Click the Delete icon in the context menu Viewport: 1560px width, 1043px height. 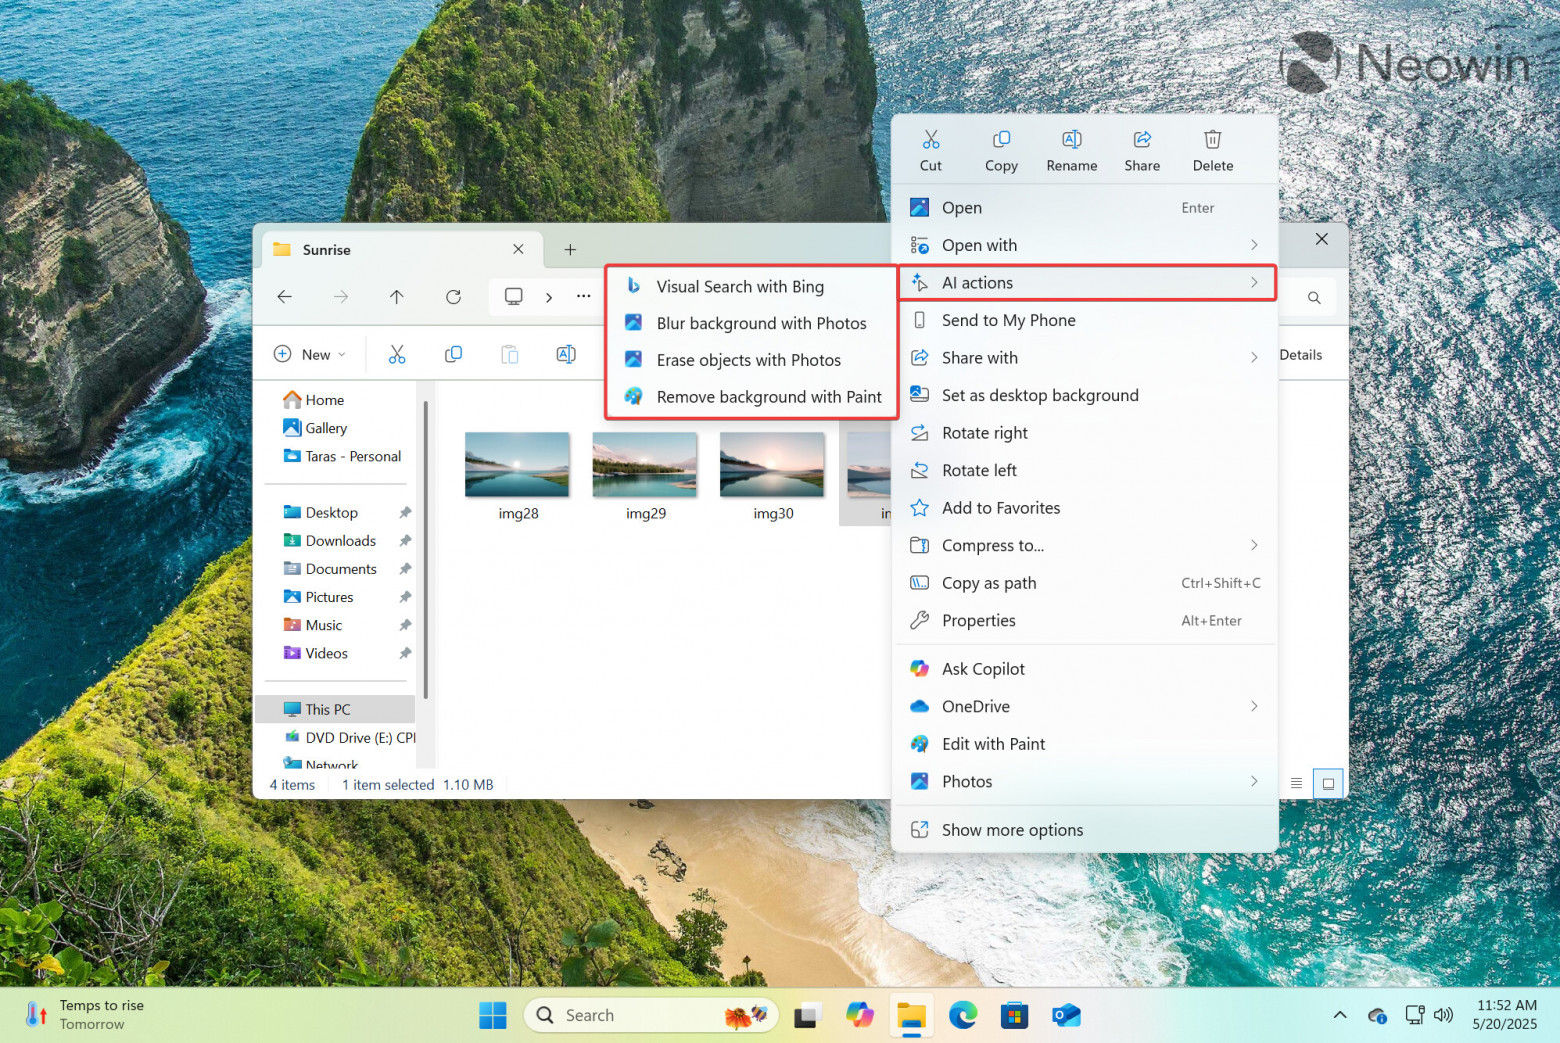[x=1212, y=150]
